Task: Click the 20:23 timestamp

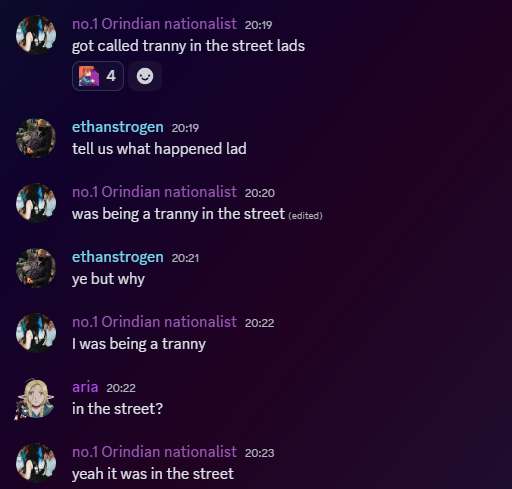Action: pyautogui.click(x=259, y=453)
